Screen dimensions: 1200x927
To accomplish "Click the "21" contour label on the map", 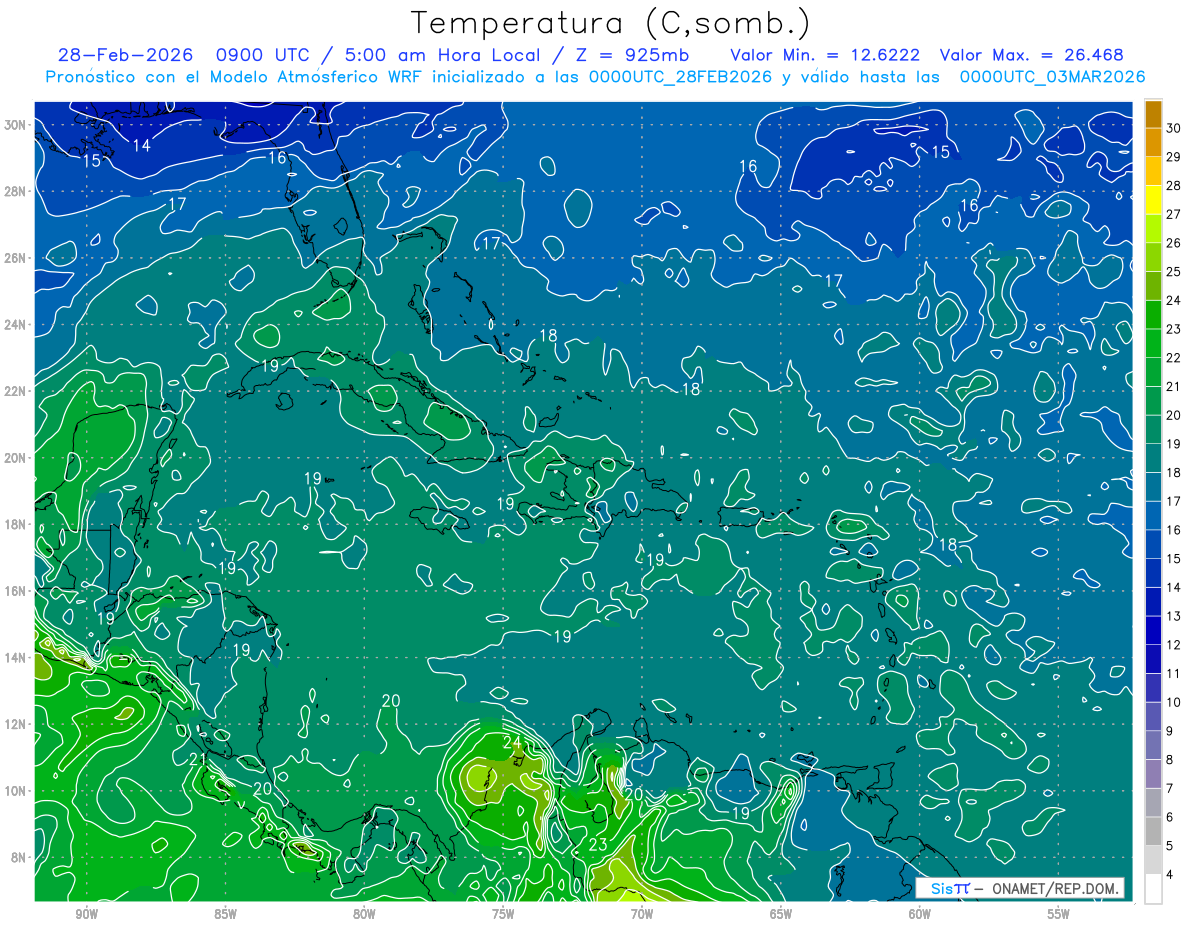I will tap(198, 760).
